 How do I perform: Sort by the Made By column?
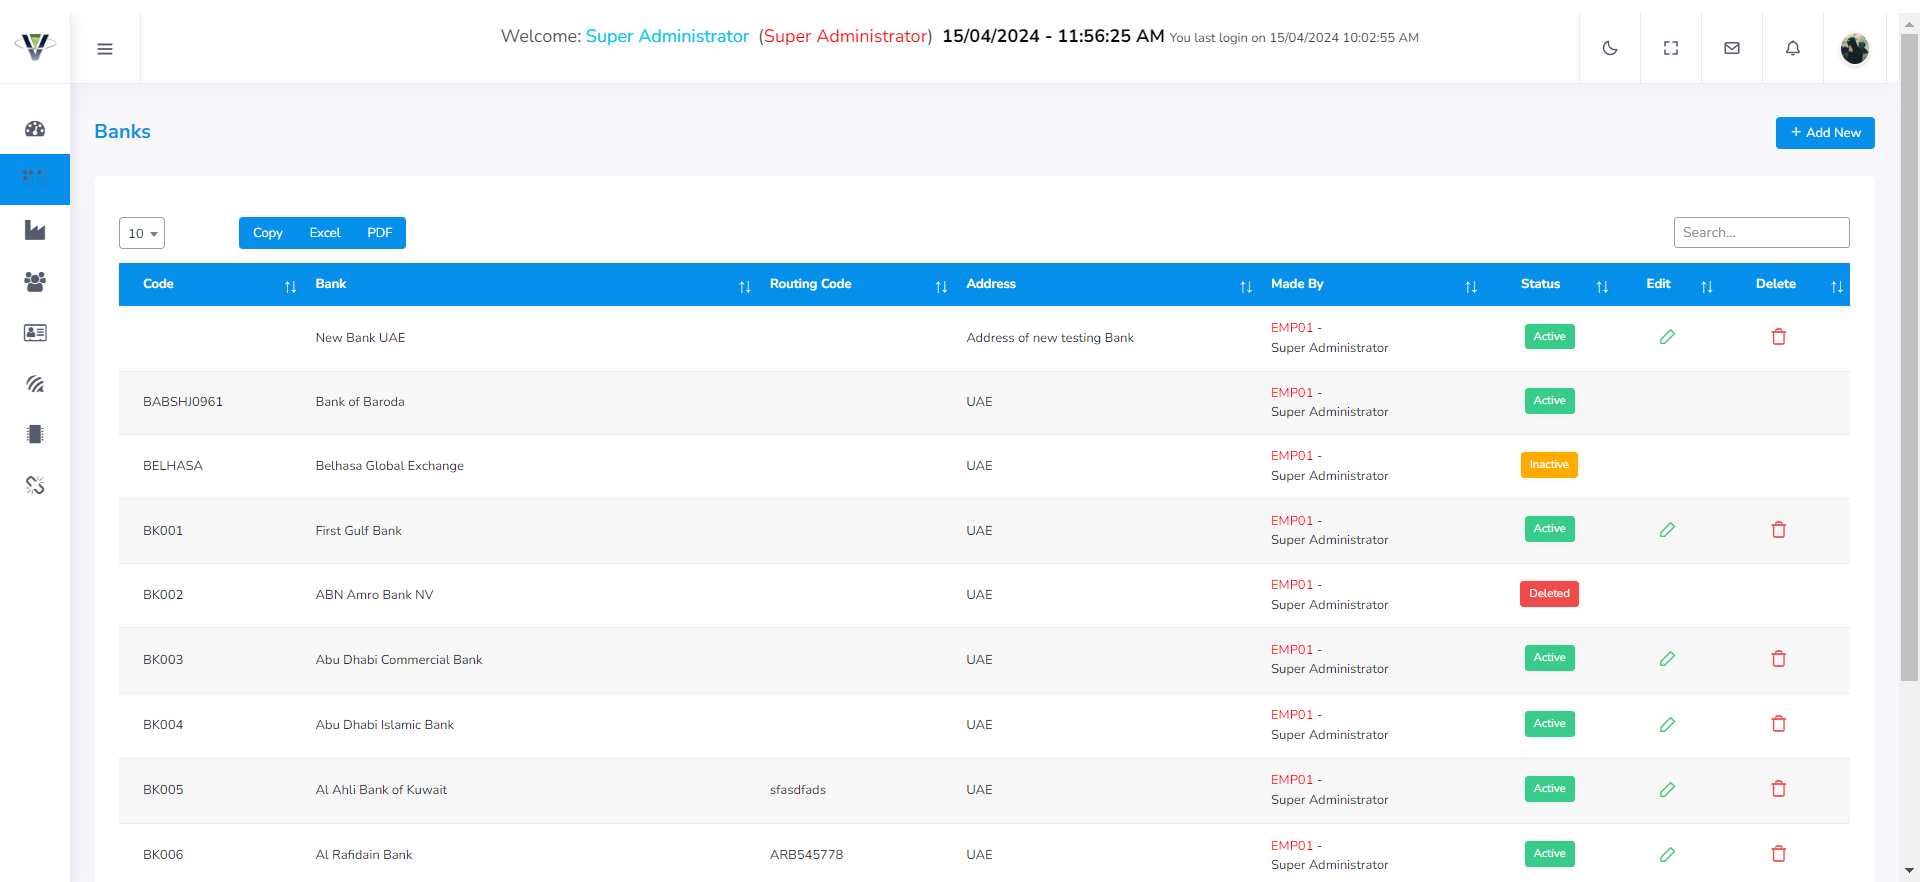pos(1373,284)
